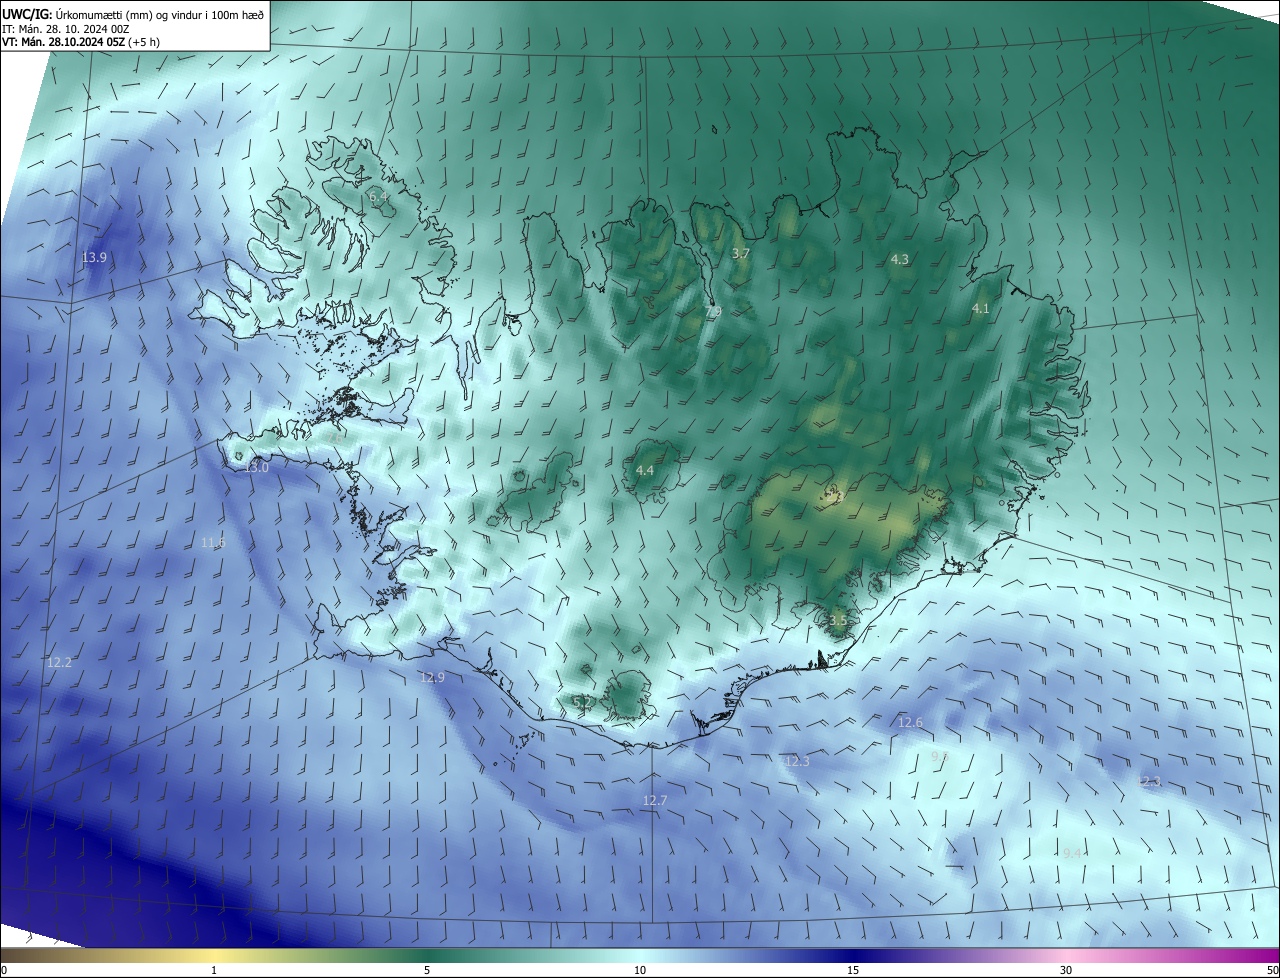This screenshot has width=1280, height=978.
Task: Click the 13.9 value label
Action: click(x=94, y=257)
